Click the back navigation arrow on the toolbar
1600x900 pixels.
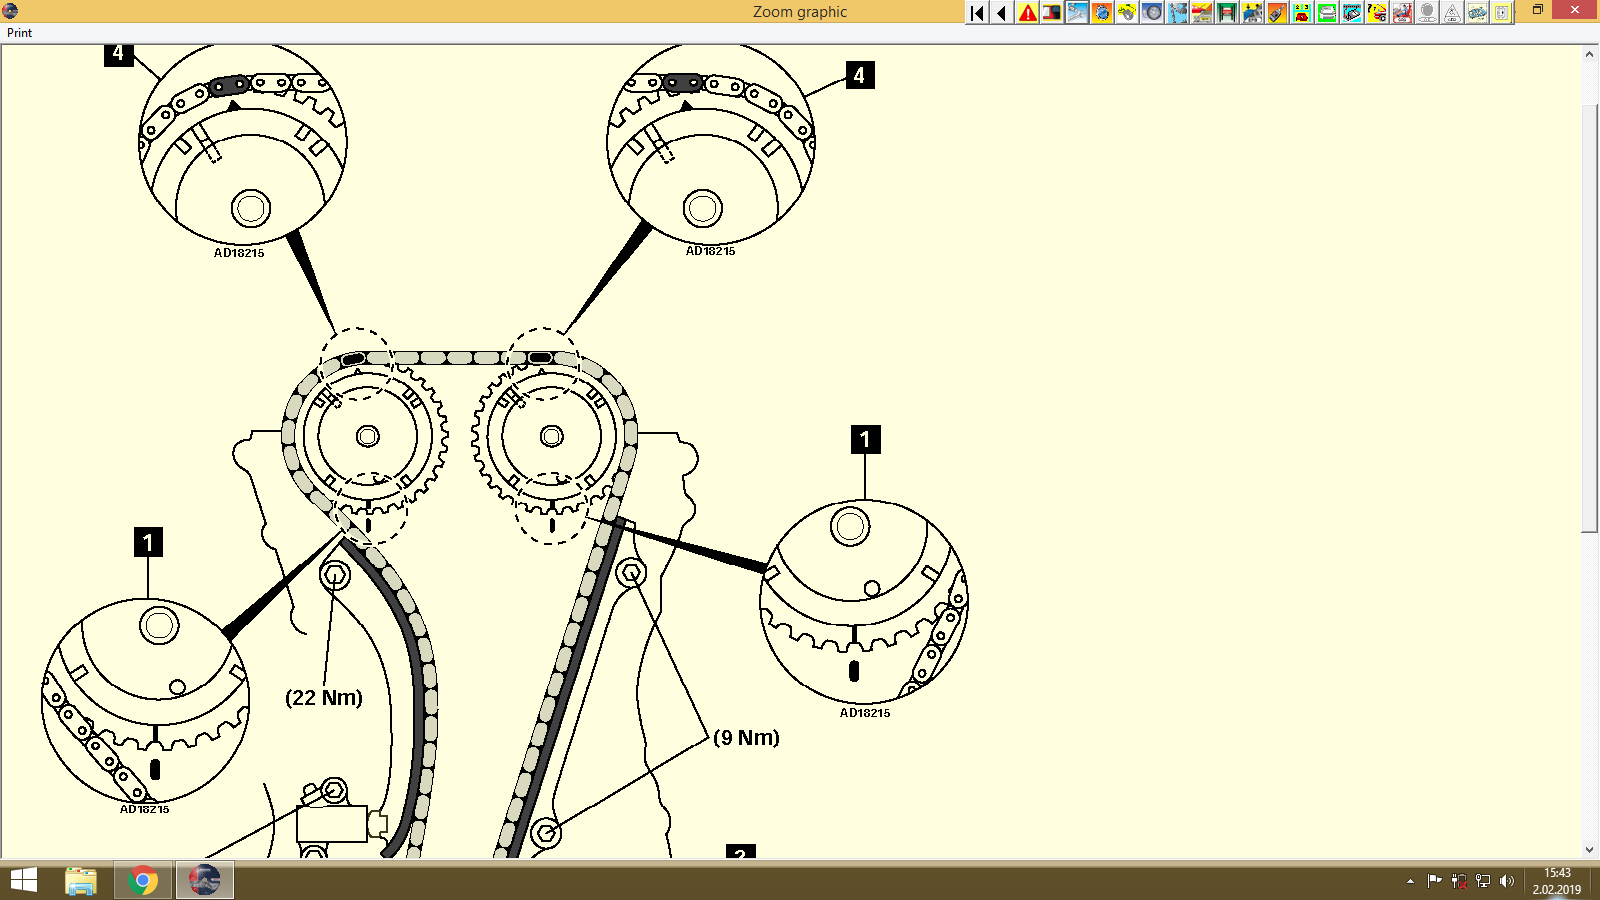click(1001, 13)
